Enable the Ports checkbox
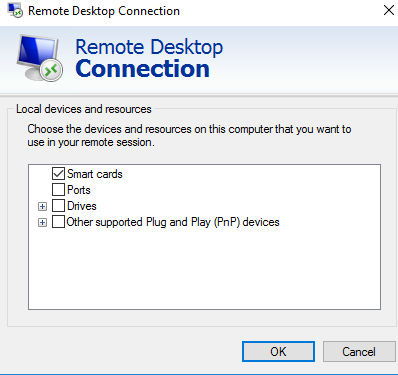This screenshot has width=398, height=375. [58, 190]
